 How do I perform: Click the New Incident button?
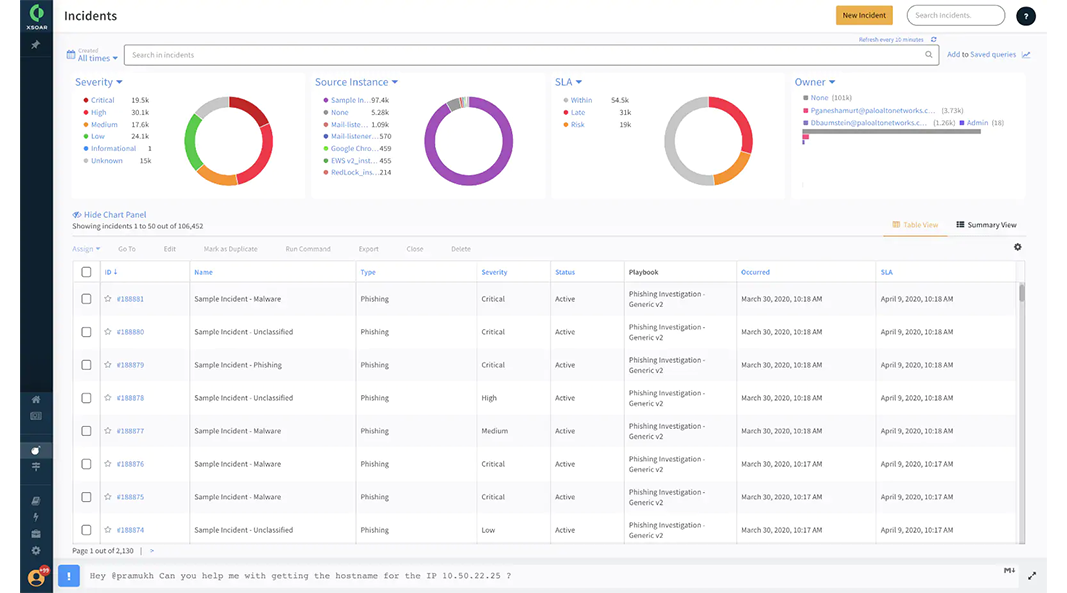[x=864, y=15]
